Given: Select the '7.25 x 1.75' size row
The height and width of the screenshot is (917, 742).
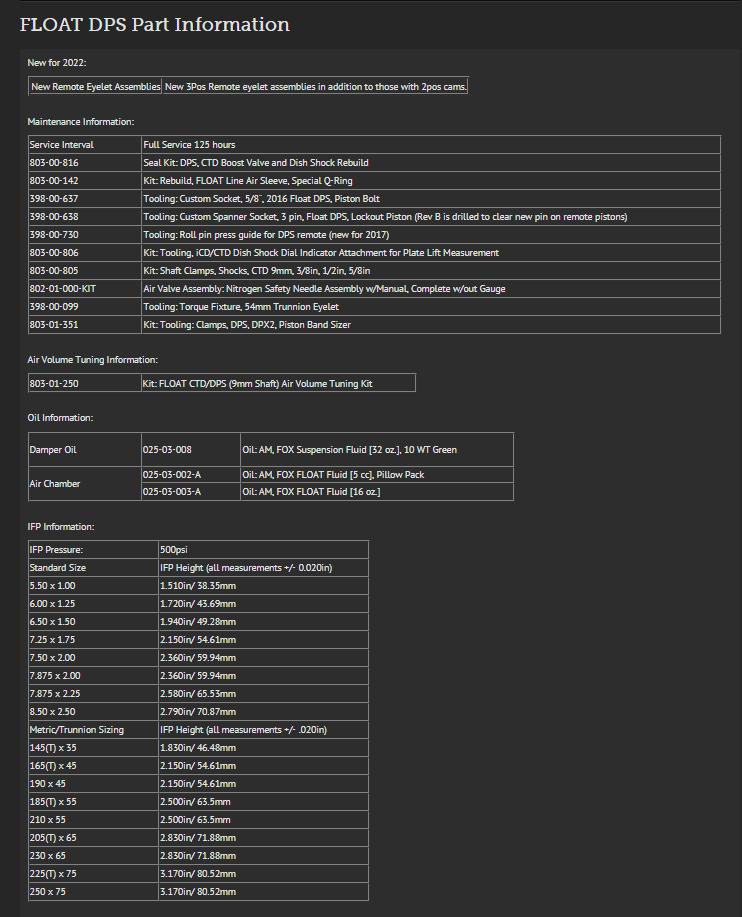Looking at the screenshot, I should click(x=199, y=640).
